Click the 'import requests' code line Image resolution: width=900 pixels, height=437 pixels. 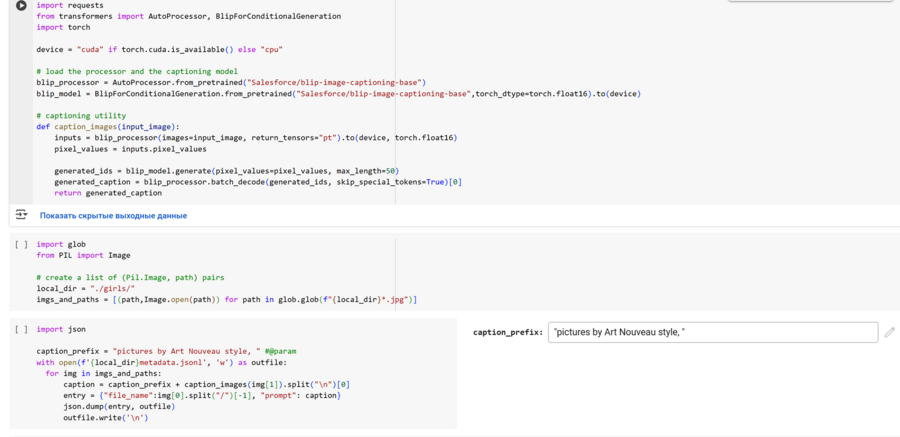point(70,5)
